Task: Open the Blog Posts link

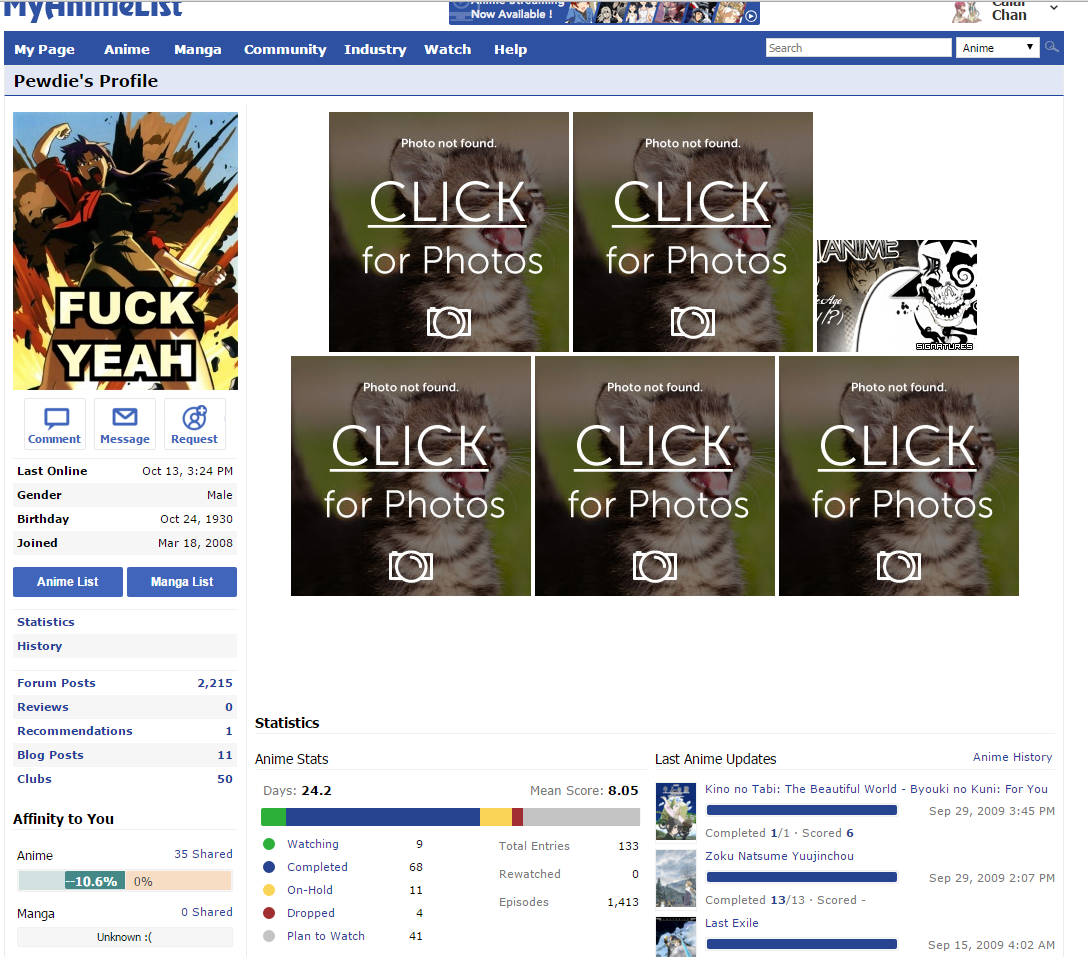Action: click(51, 755)
